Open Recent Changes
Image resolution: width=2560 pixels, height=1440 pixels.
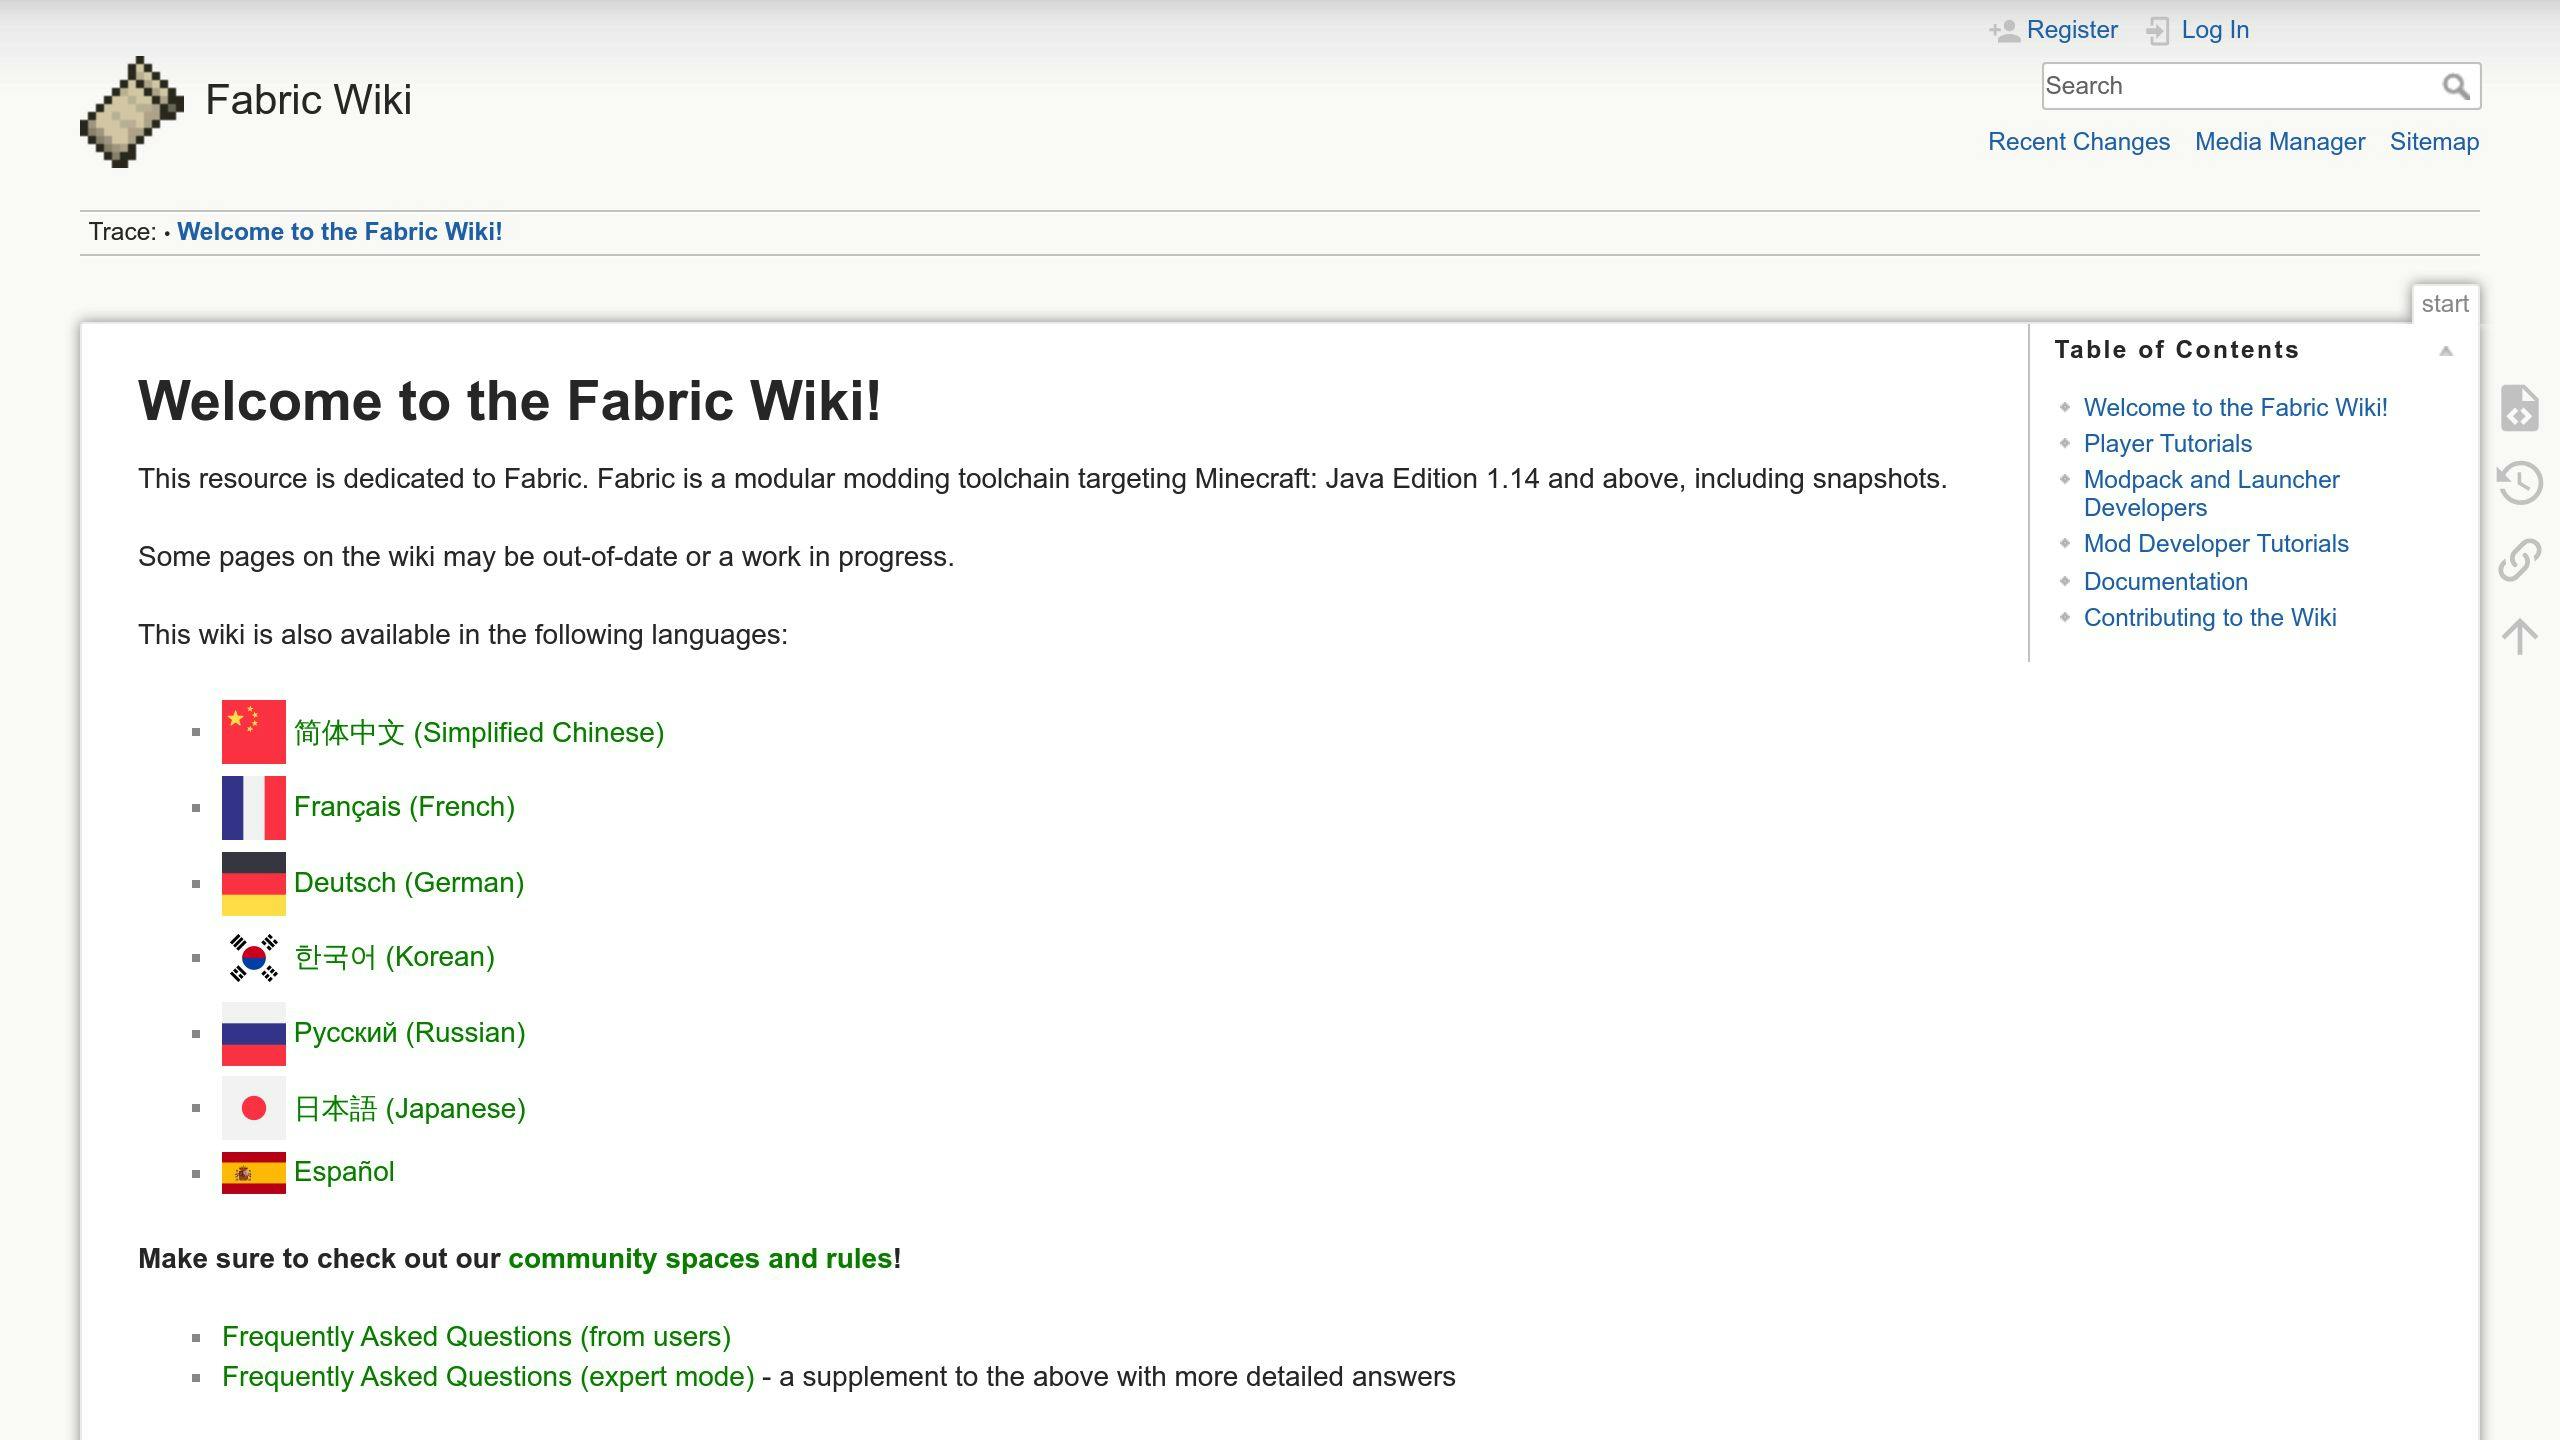(2079, 142)
